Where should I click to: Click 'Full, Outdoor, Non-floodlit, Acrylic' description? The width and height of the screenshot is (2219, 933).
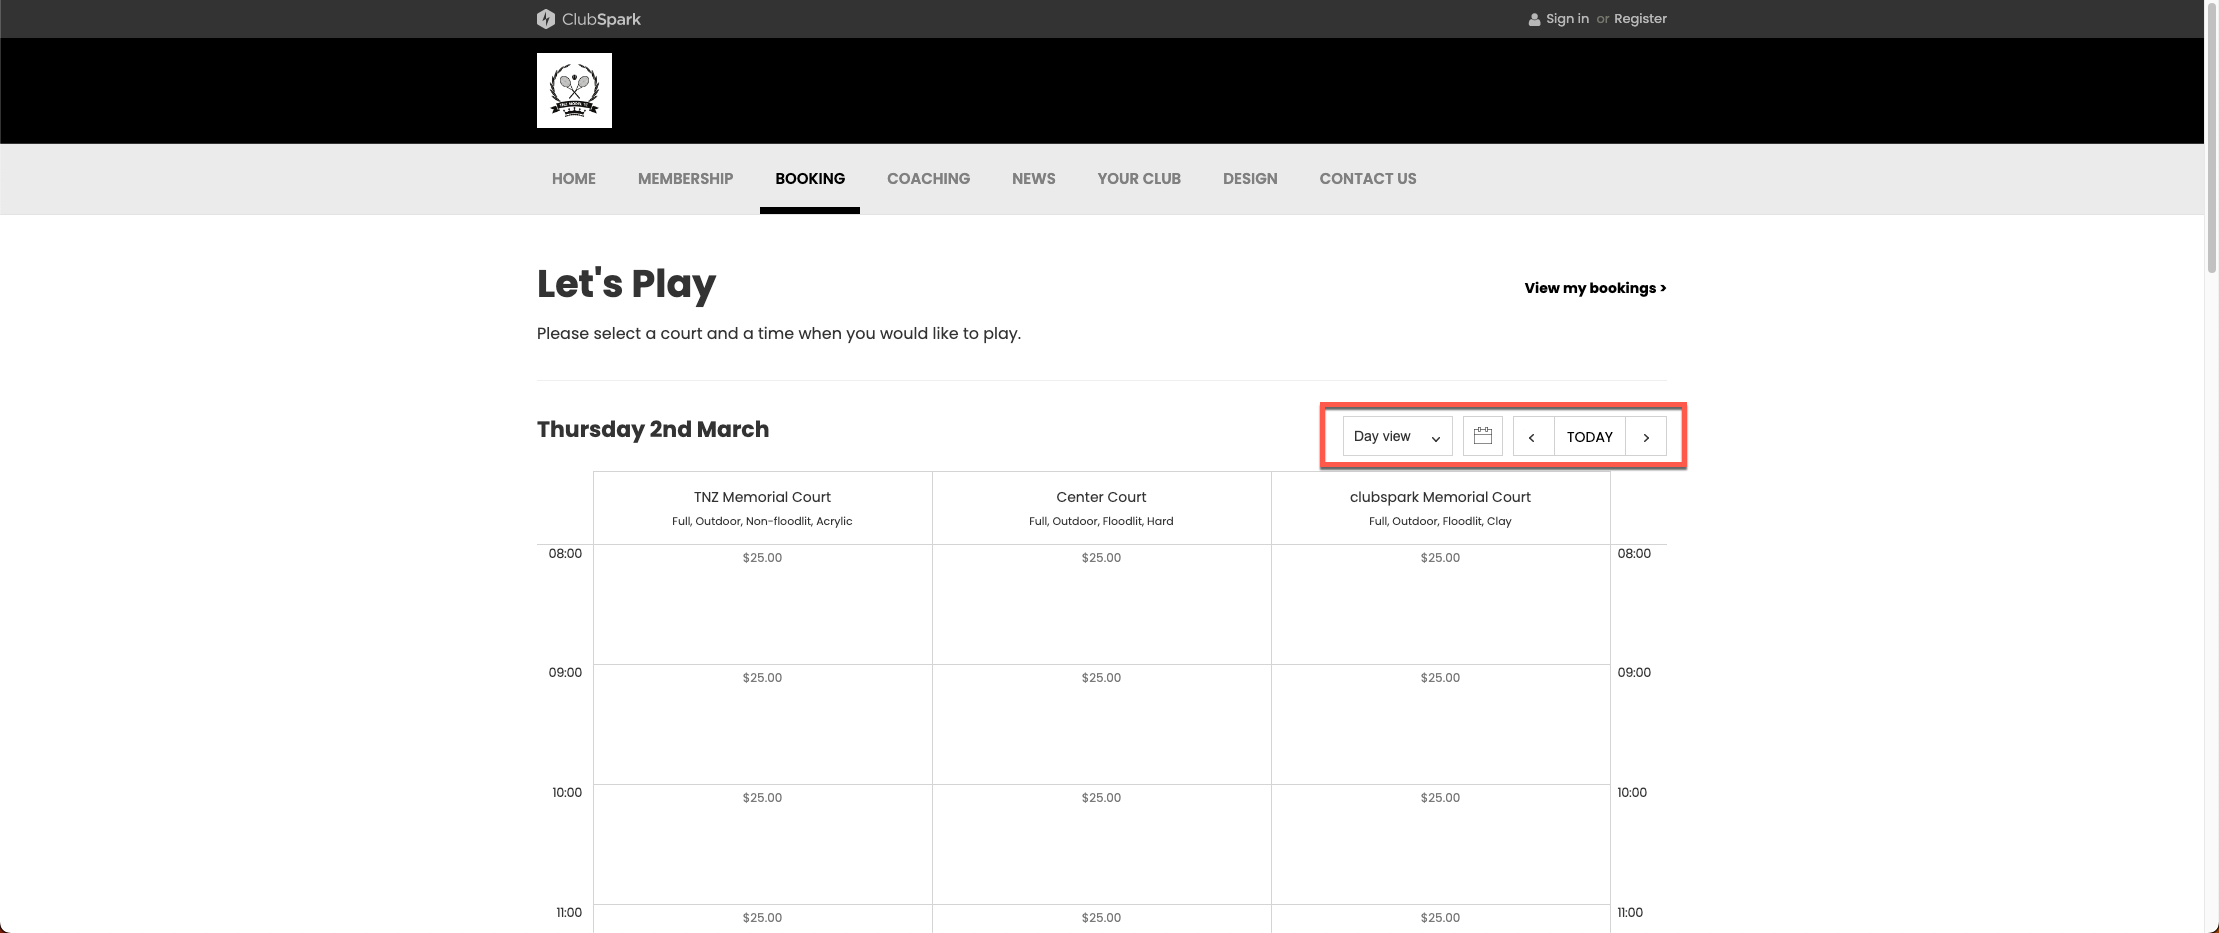coord(762,521)
